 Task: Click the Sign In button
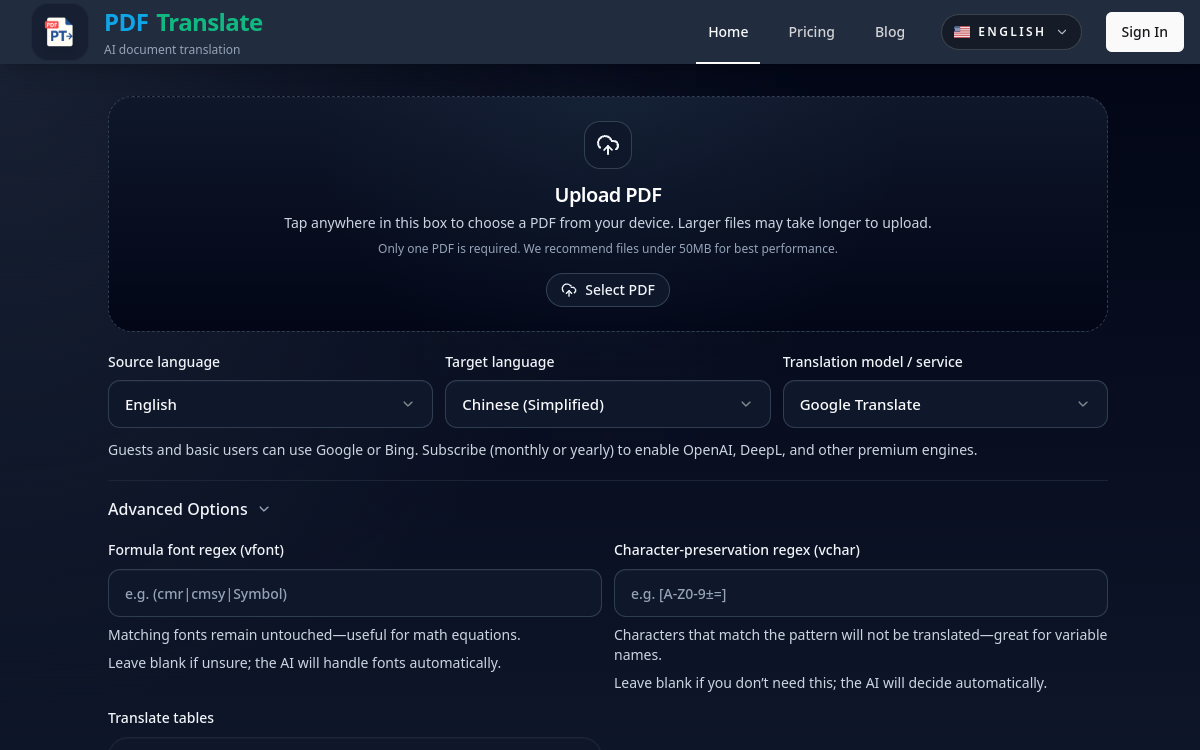tap(1144, 32)
